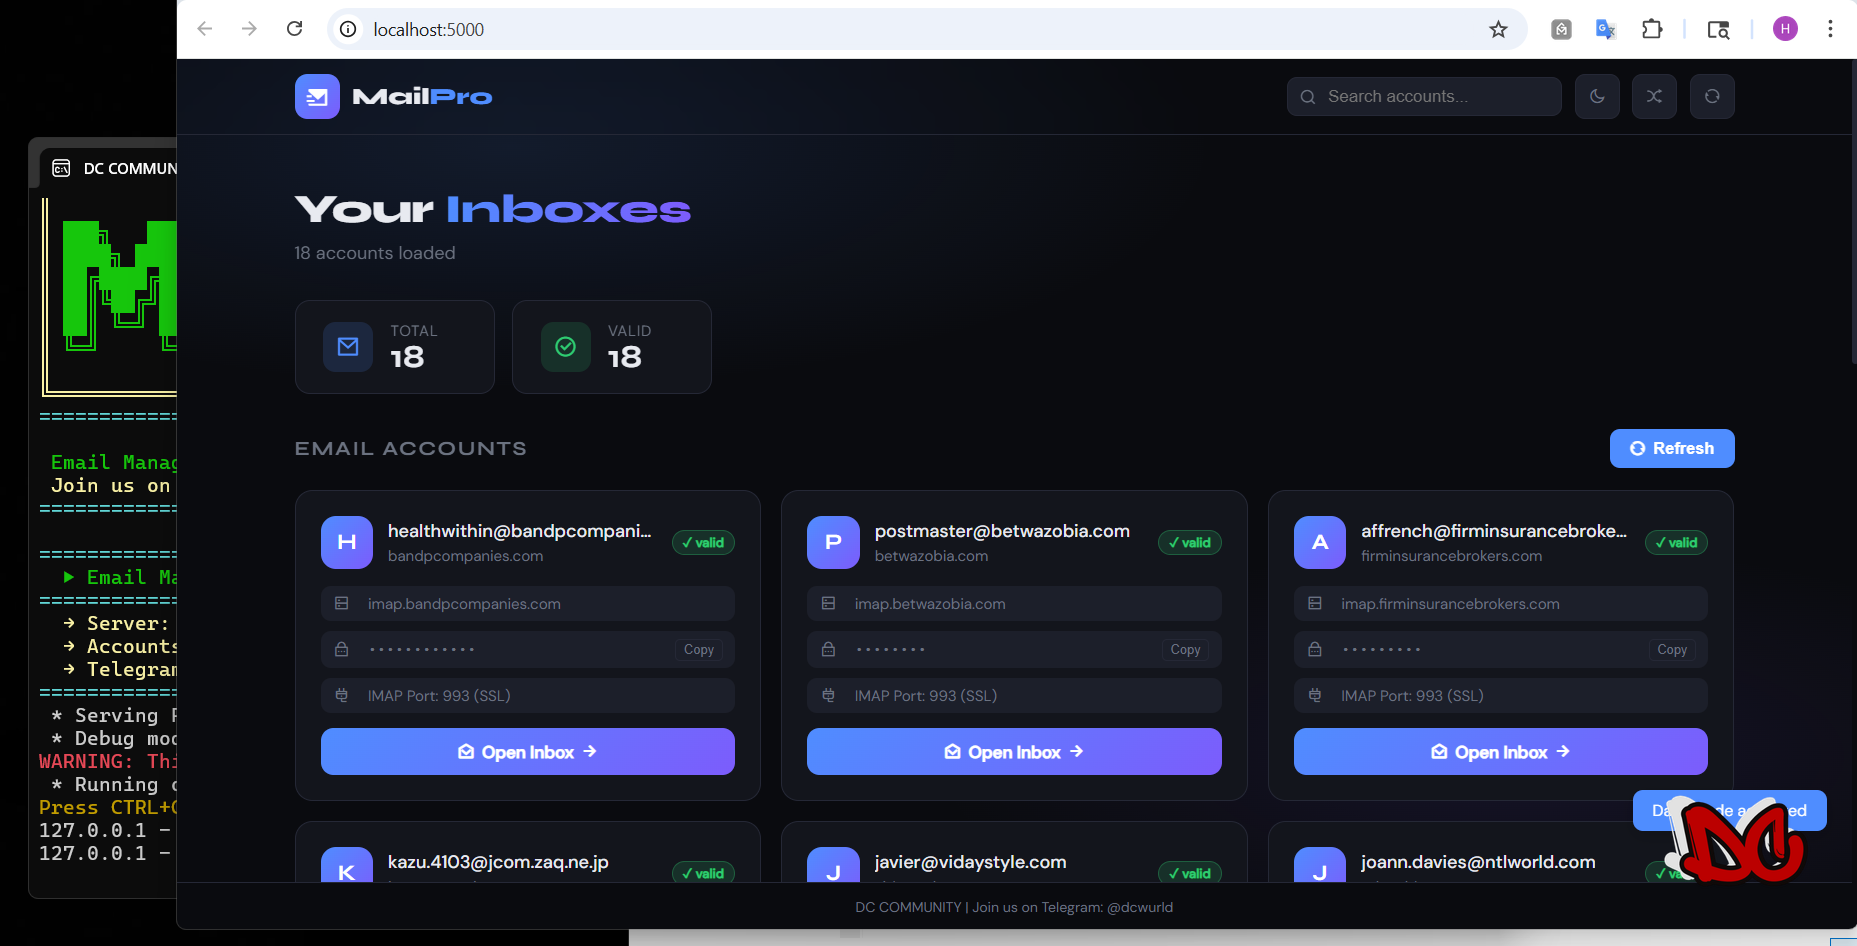Select the imap.firminsurancebrokers.com server text
Screen dimensions: 1857x946
point(1450,604)
